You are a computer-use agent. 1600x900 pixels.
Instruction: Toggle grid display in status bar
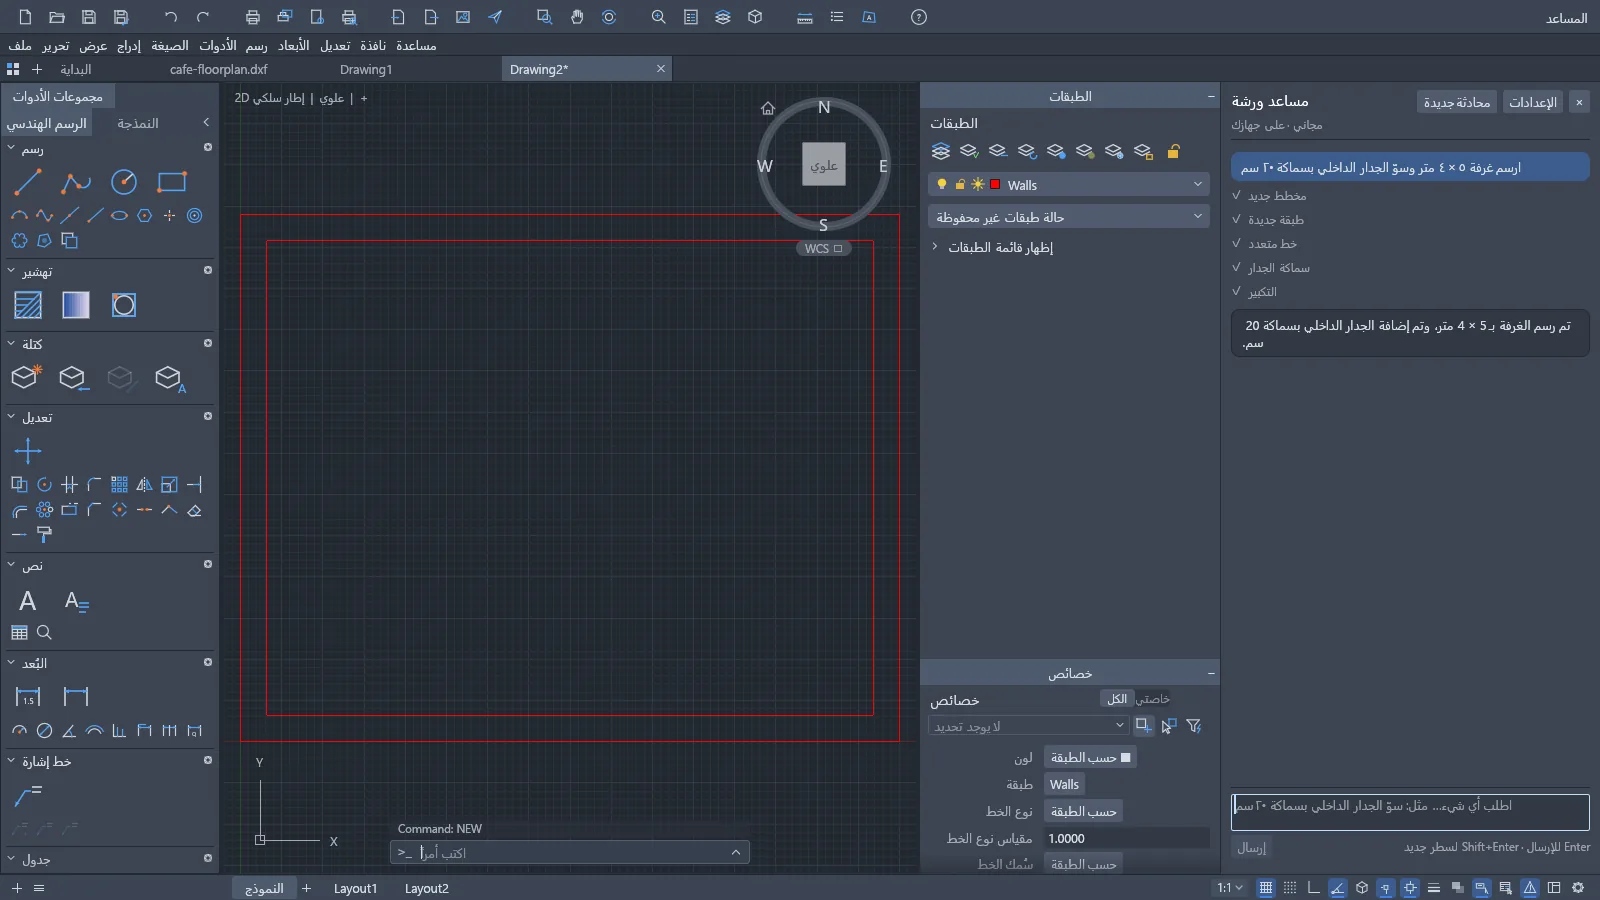1266,888
